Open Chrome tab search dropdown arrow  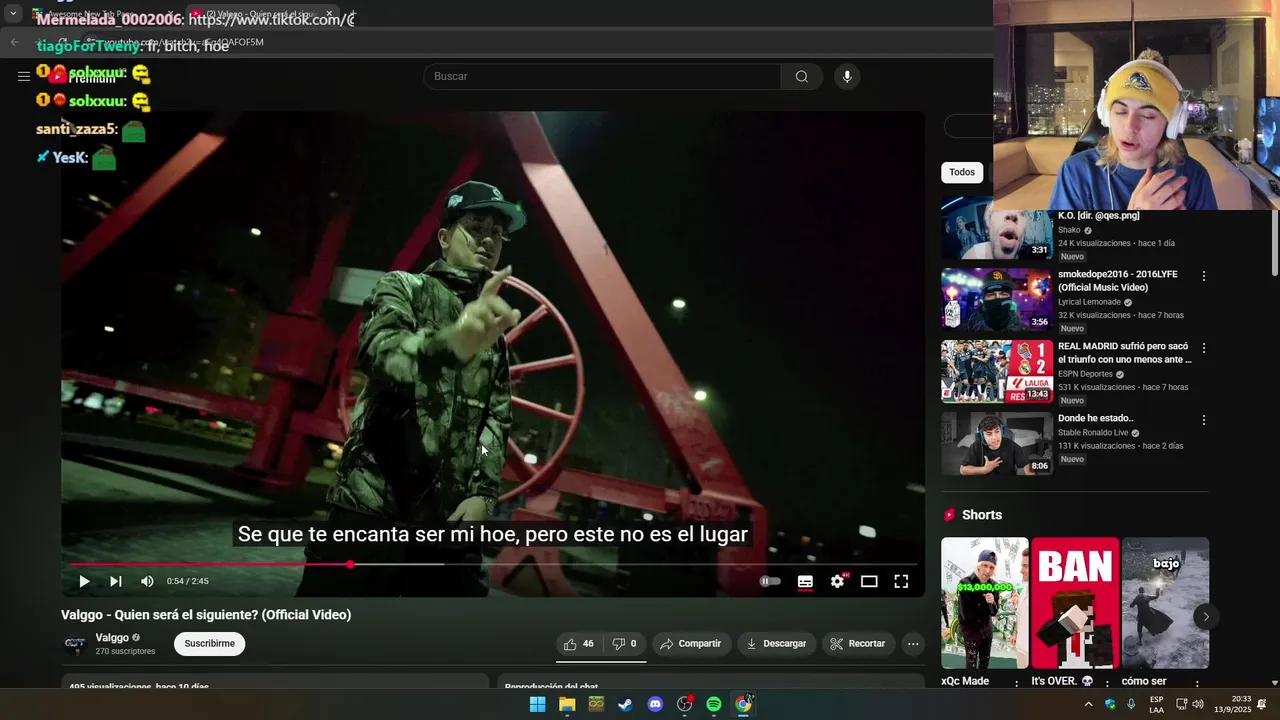pyautogui.click(x=13, y=14)
